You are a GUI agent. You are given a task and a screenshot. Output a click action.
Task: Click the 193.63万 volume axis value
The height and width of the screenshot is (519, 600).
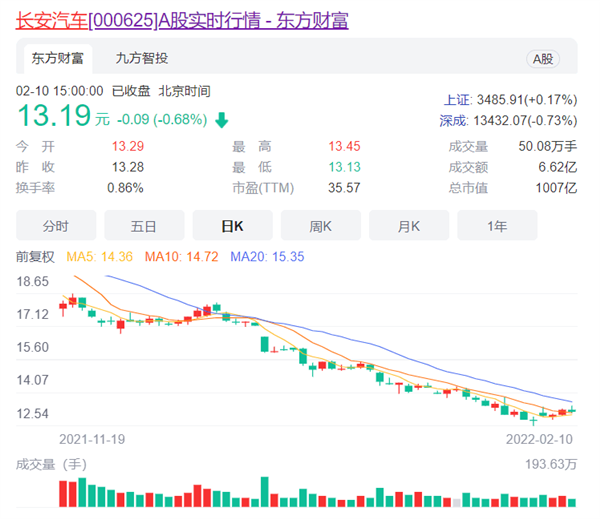[x=551, y=464]
